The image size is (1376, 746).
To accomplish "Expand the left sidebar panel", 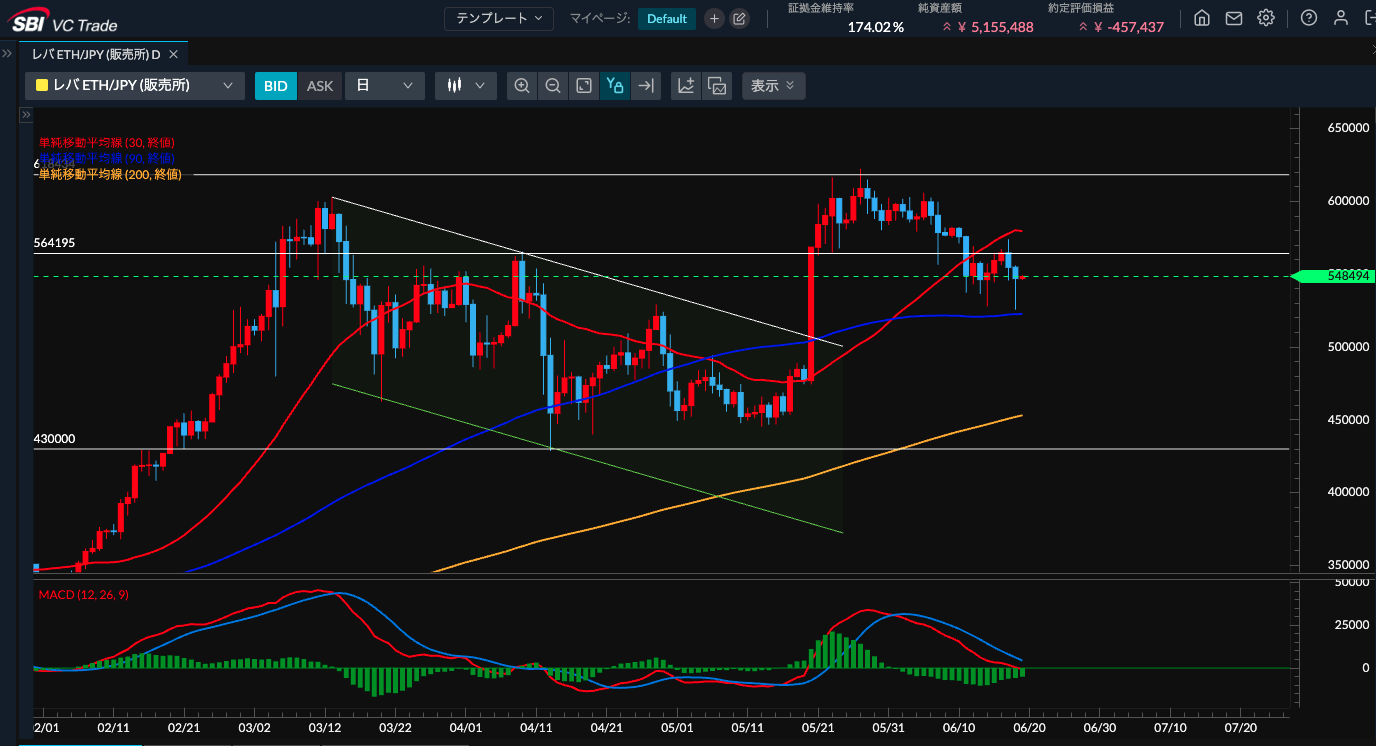I will pyautogui.click(x=7, y=53).
